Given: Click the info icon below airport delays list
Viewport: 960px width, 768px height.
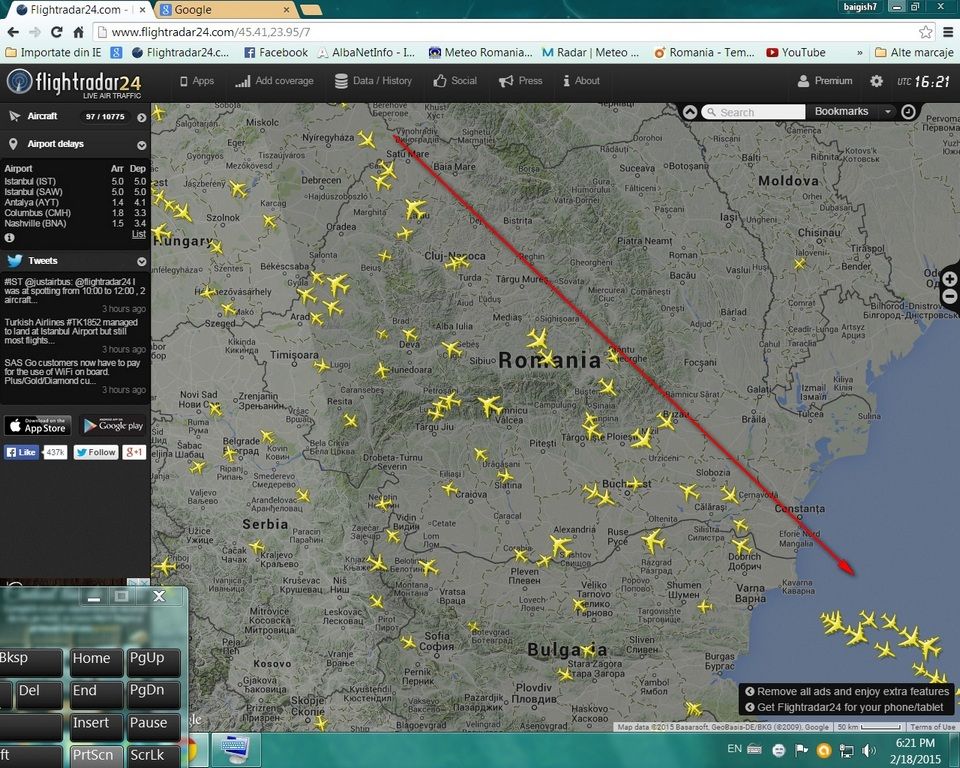Looking at the screenshot, I should [x=10, y=237].
